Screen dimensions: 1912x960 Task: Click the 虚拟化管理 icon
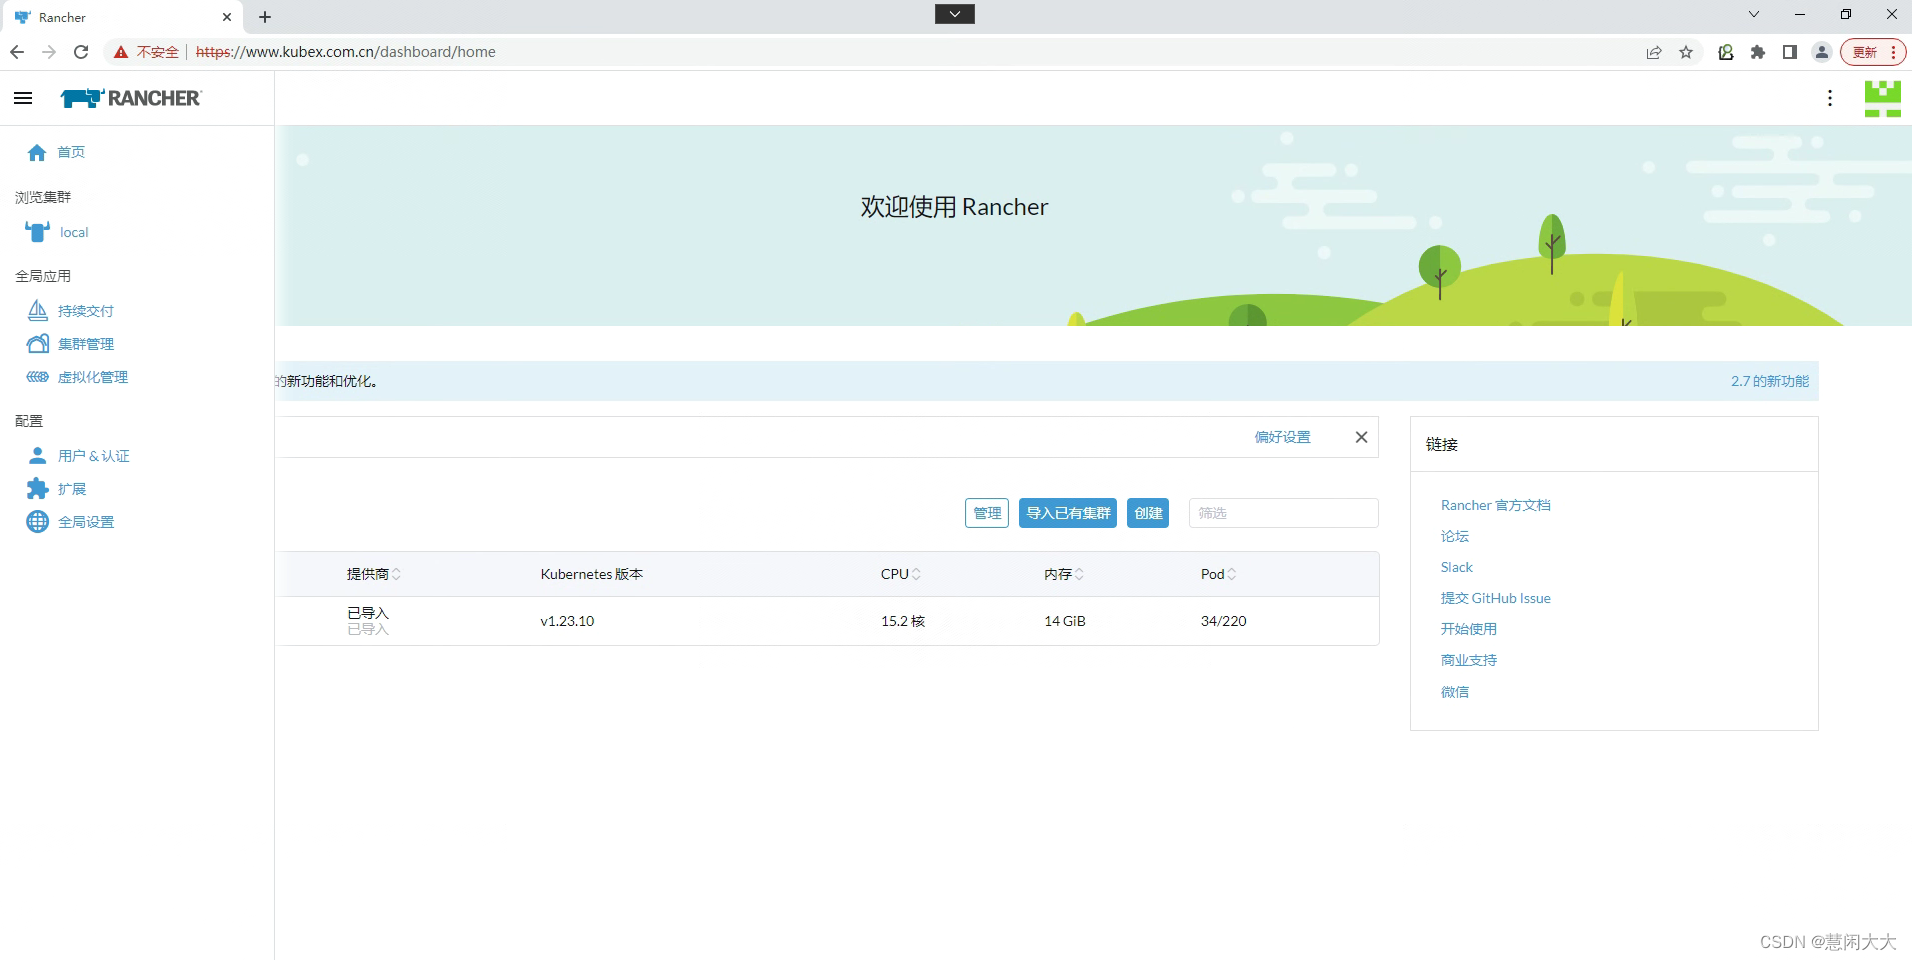38,377
